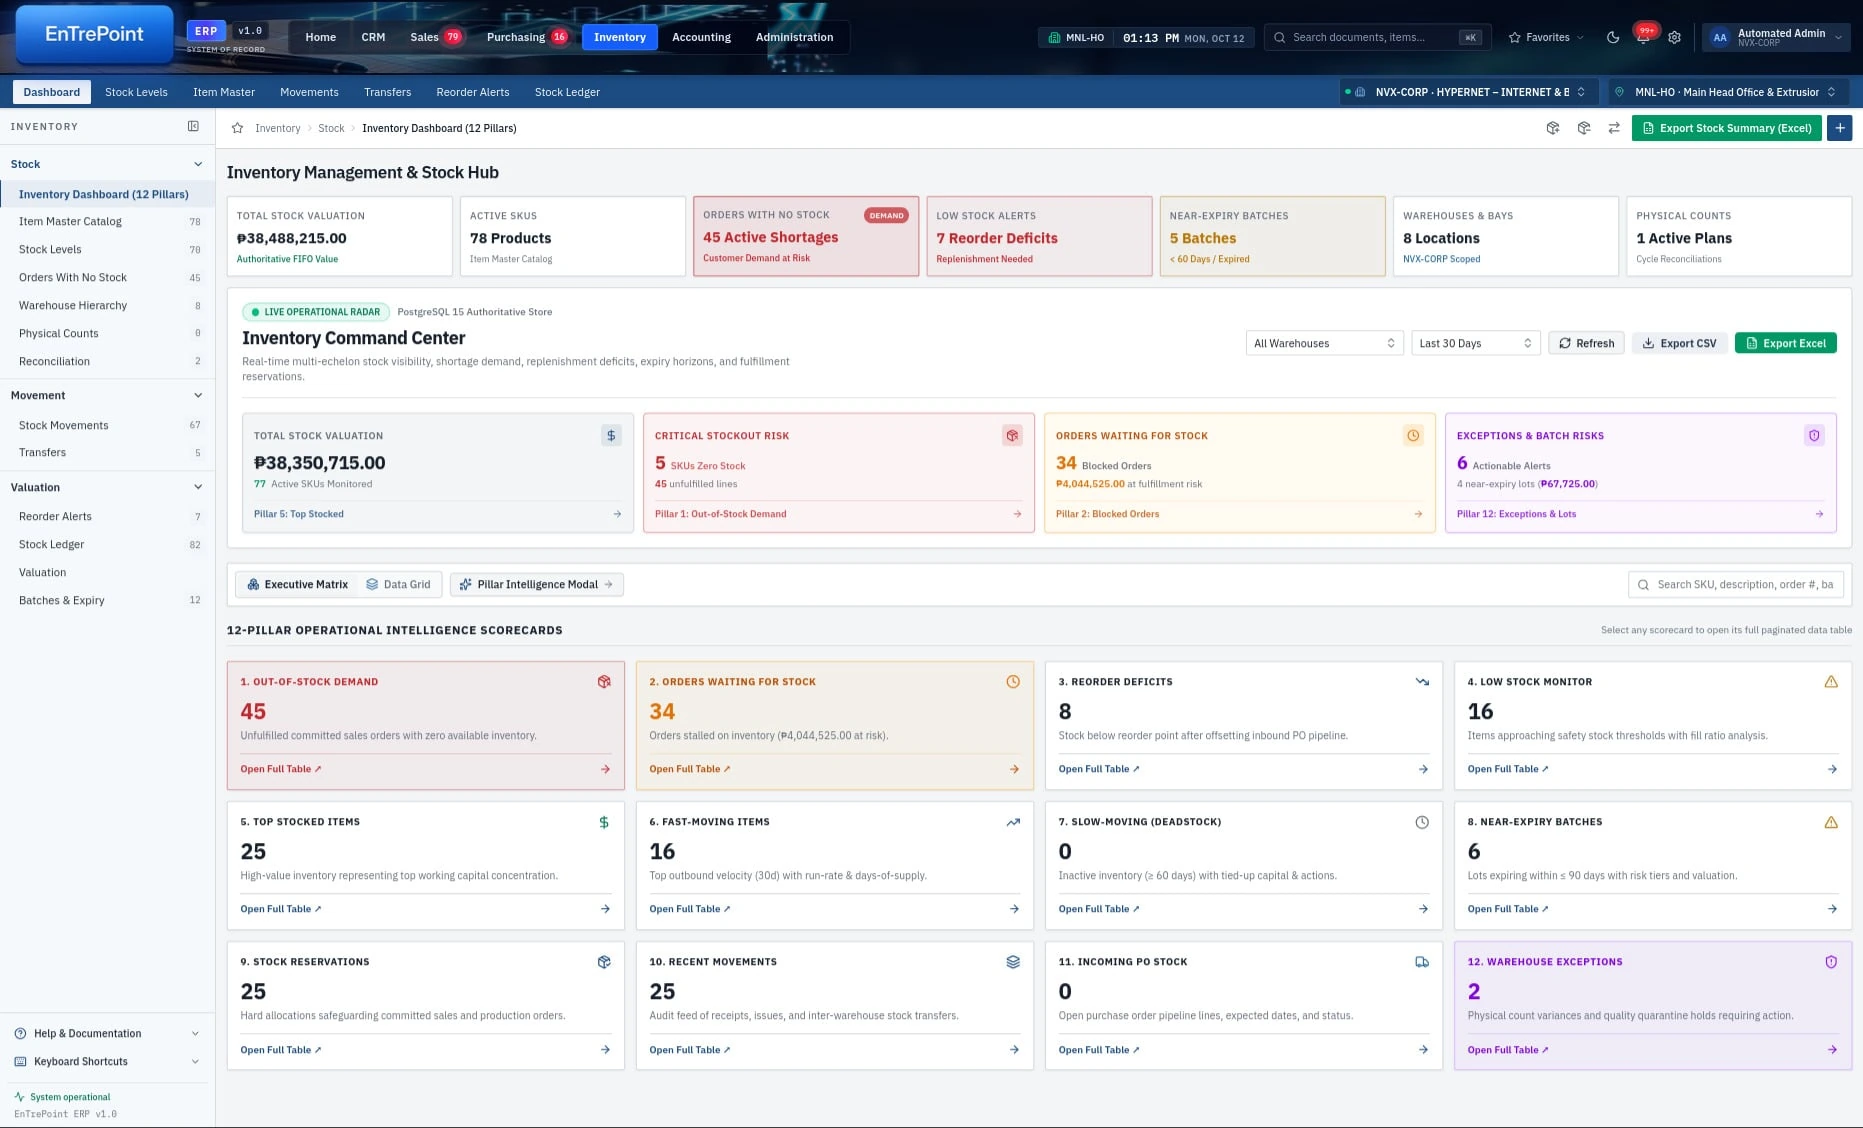Collapse the Valuation sidebar section
The width and height of the screenshot is (1863, 1128).
[107, 487]
